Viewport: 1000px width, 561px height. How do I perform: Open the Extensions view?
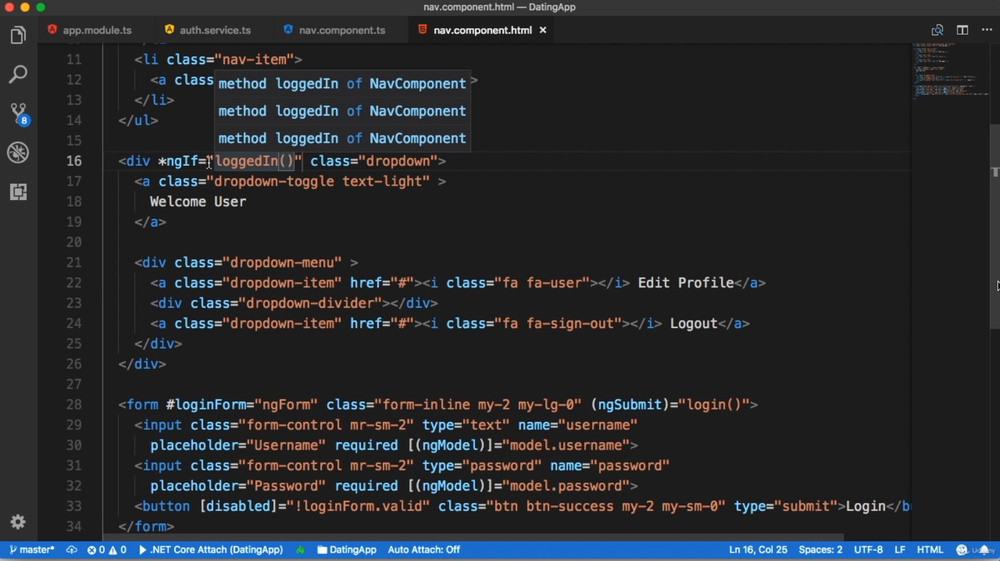(18, 191)
